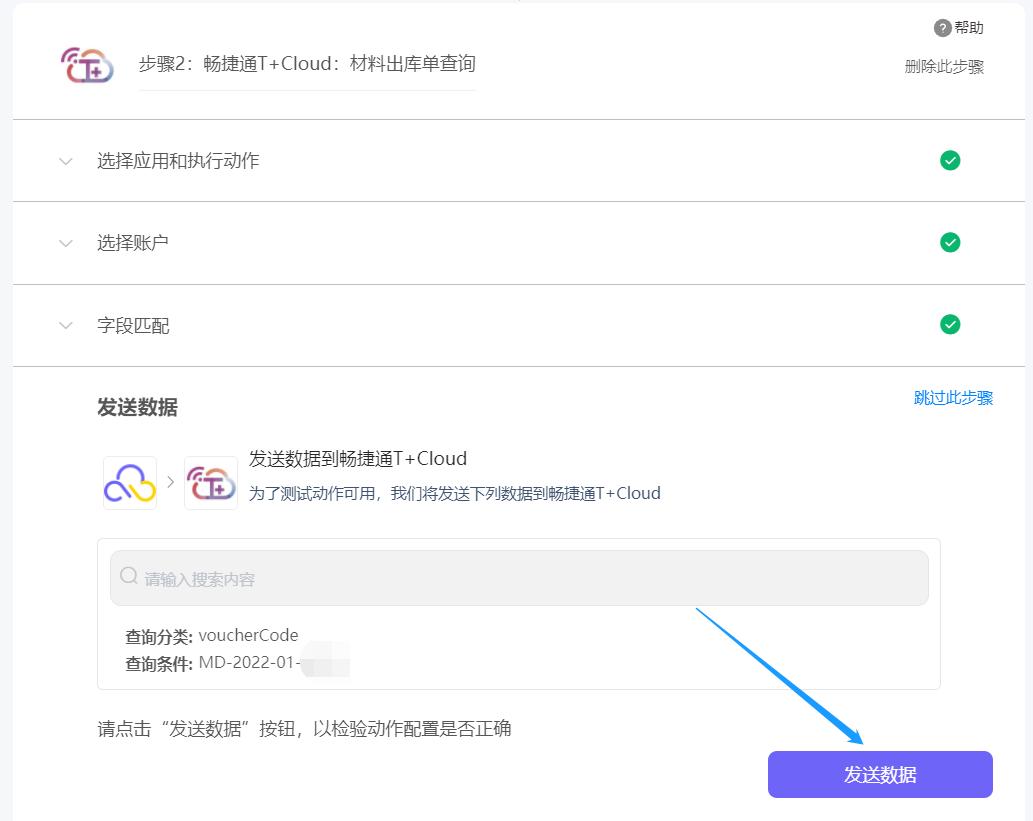This screenshot has width=1033, height=821.
Task: Expand the 选择账户 section chevron
Action: tap(64, 242)
